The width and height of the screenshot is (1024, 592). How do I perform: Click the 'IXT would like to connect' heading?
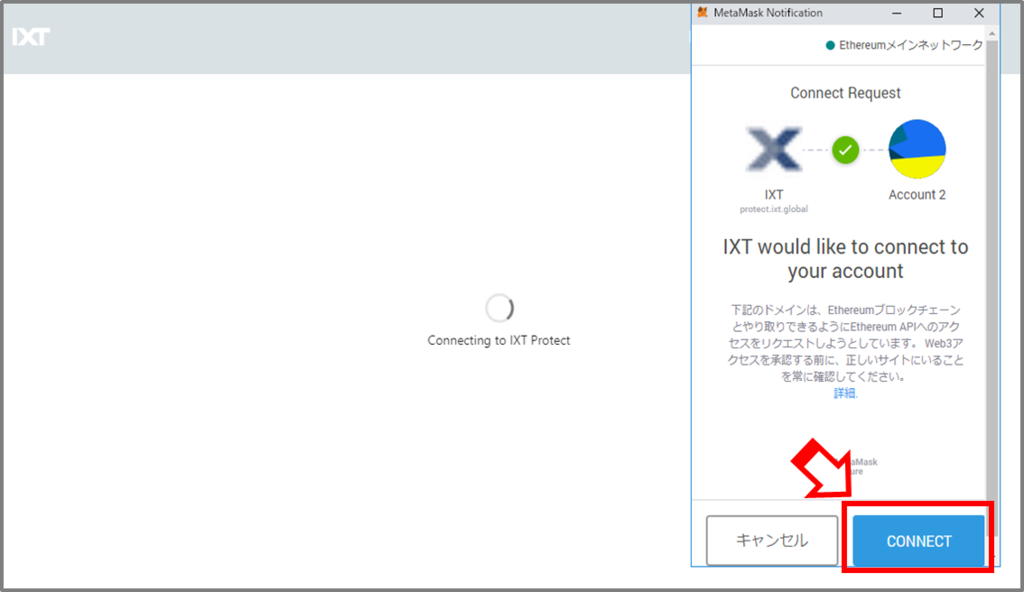(x=845, y=259)
